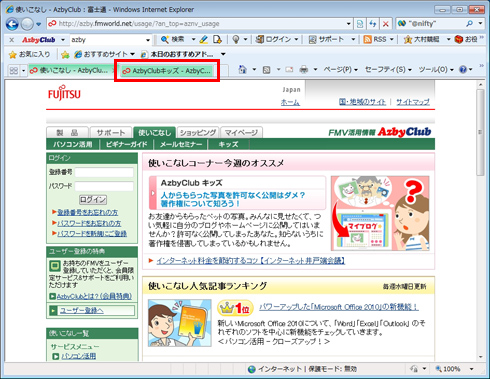Click the ログイン toolbar button

pos(273,40)
